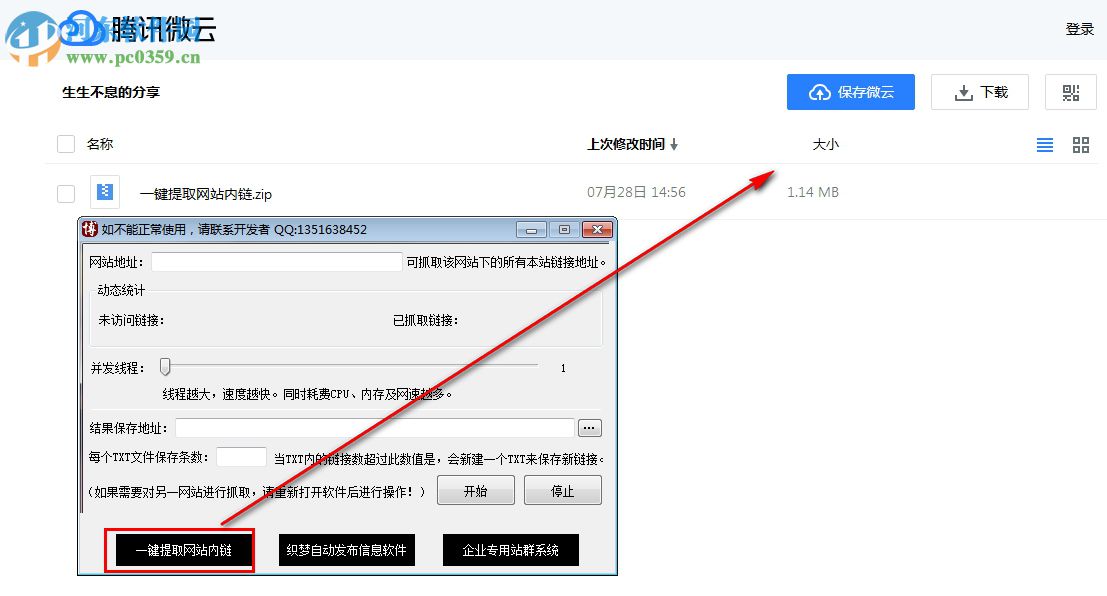Viewport: 1107px width, 596px height.
Task: Click 开始 to start crawling
Action: point(475,490)
